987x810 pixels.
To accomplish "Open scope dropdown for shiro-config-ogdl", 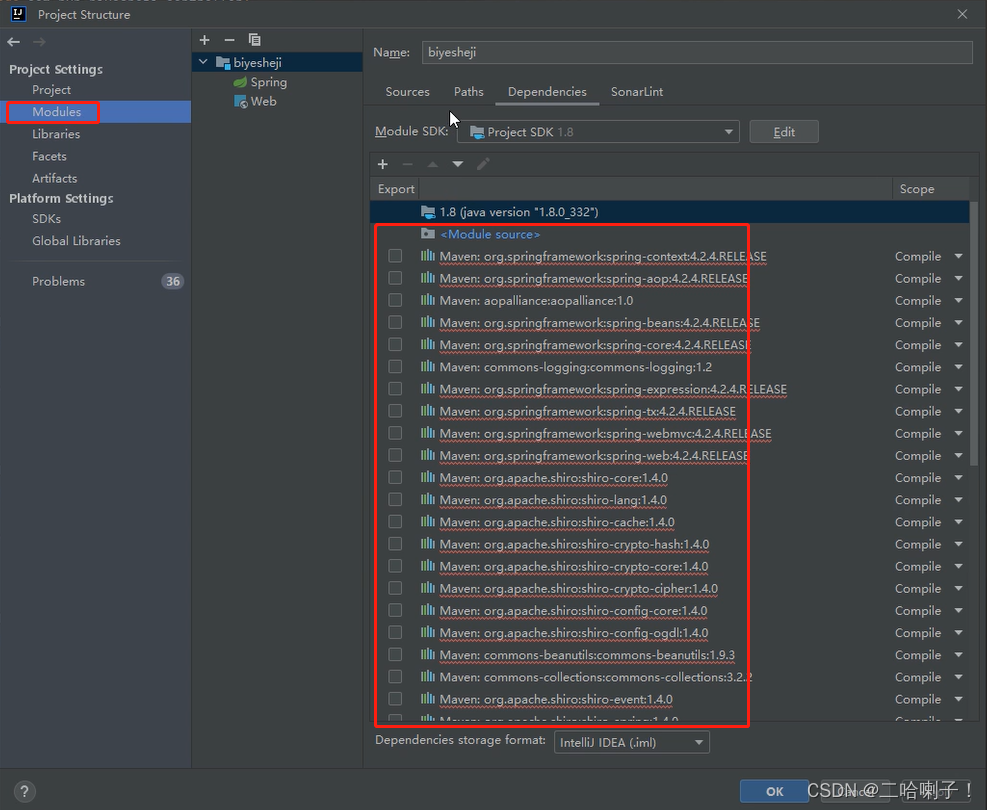I will click(x=958, y=633).
